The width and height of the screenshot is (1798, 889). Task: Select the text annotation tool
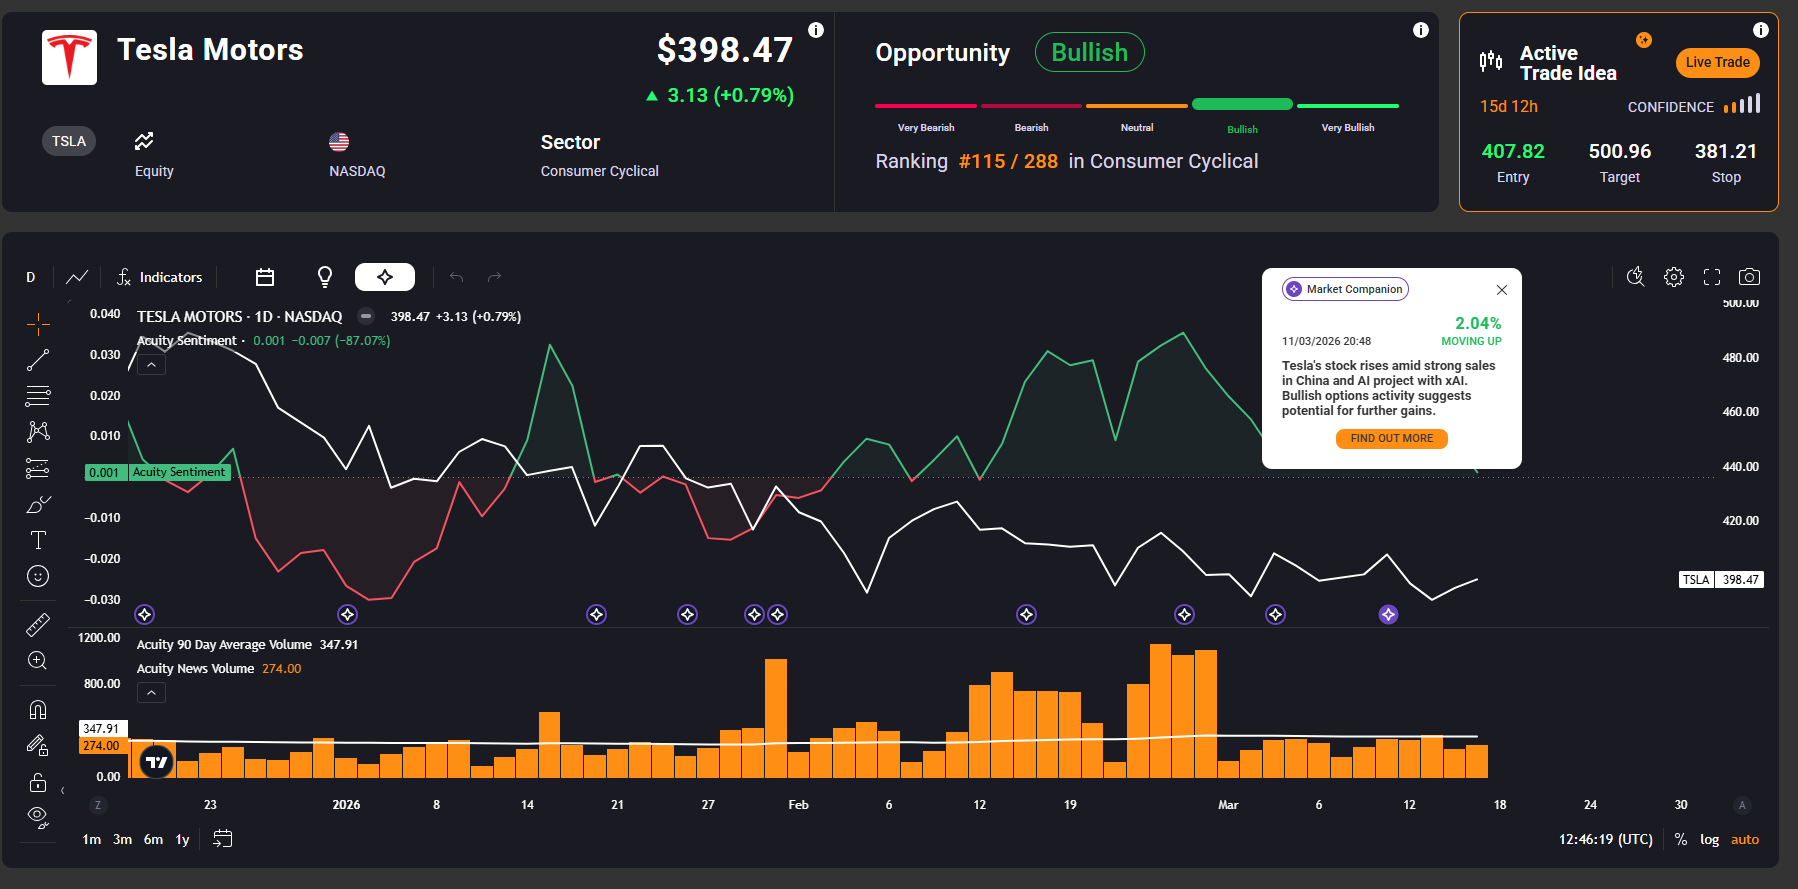[38, 541]
